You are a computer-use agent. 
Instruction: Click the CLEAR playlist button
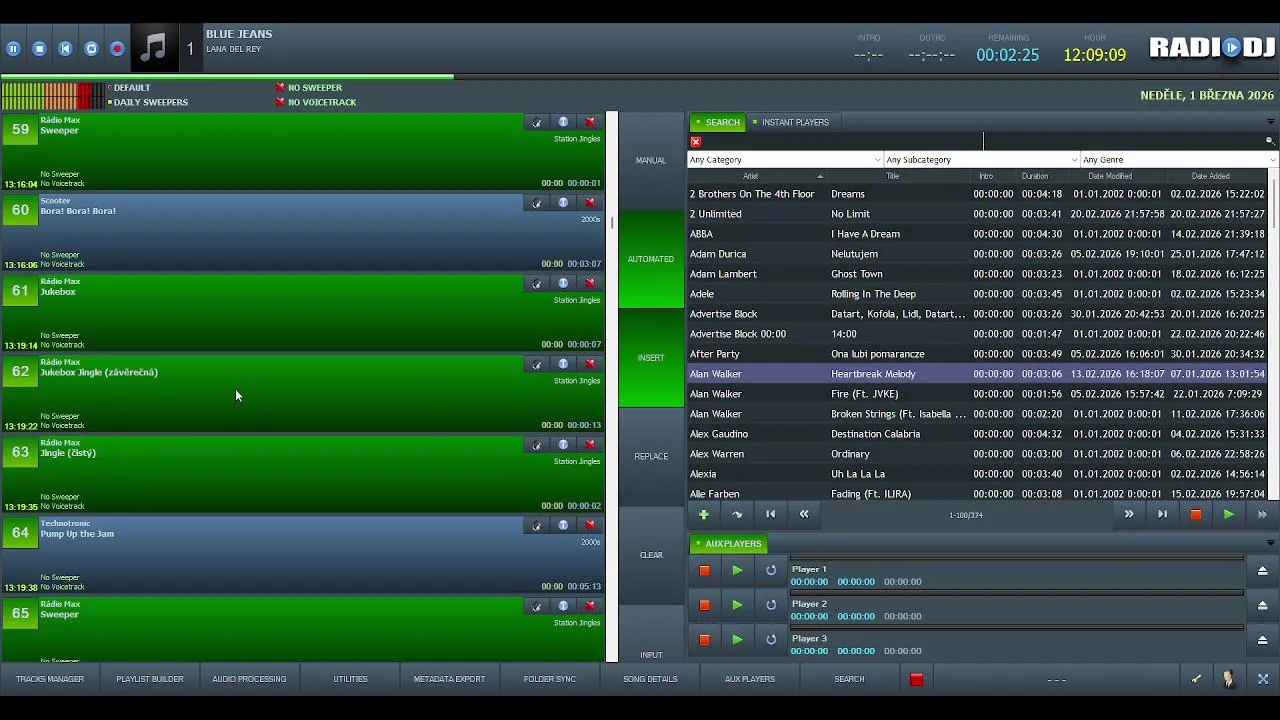pyautogui.click(x=651, y=555)
